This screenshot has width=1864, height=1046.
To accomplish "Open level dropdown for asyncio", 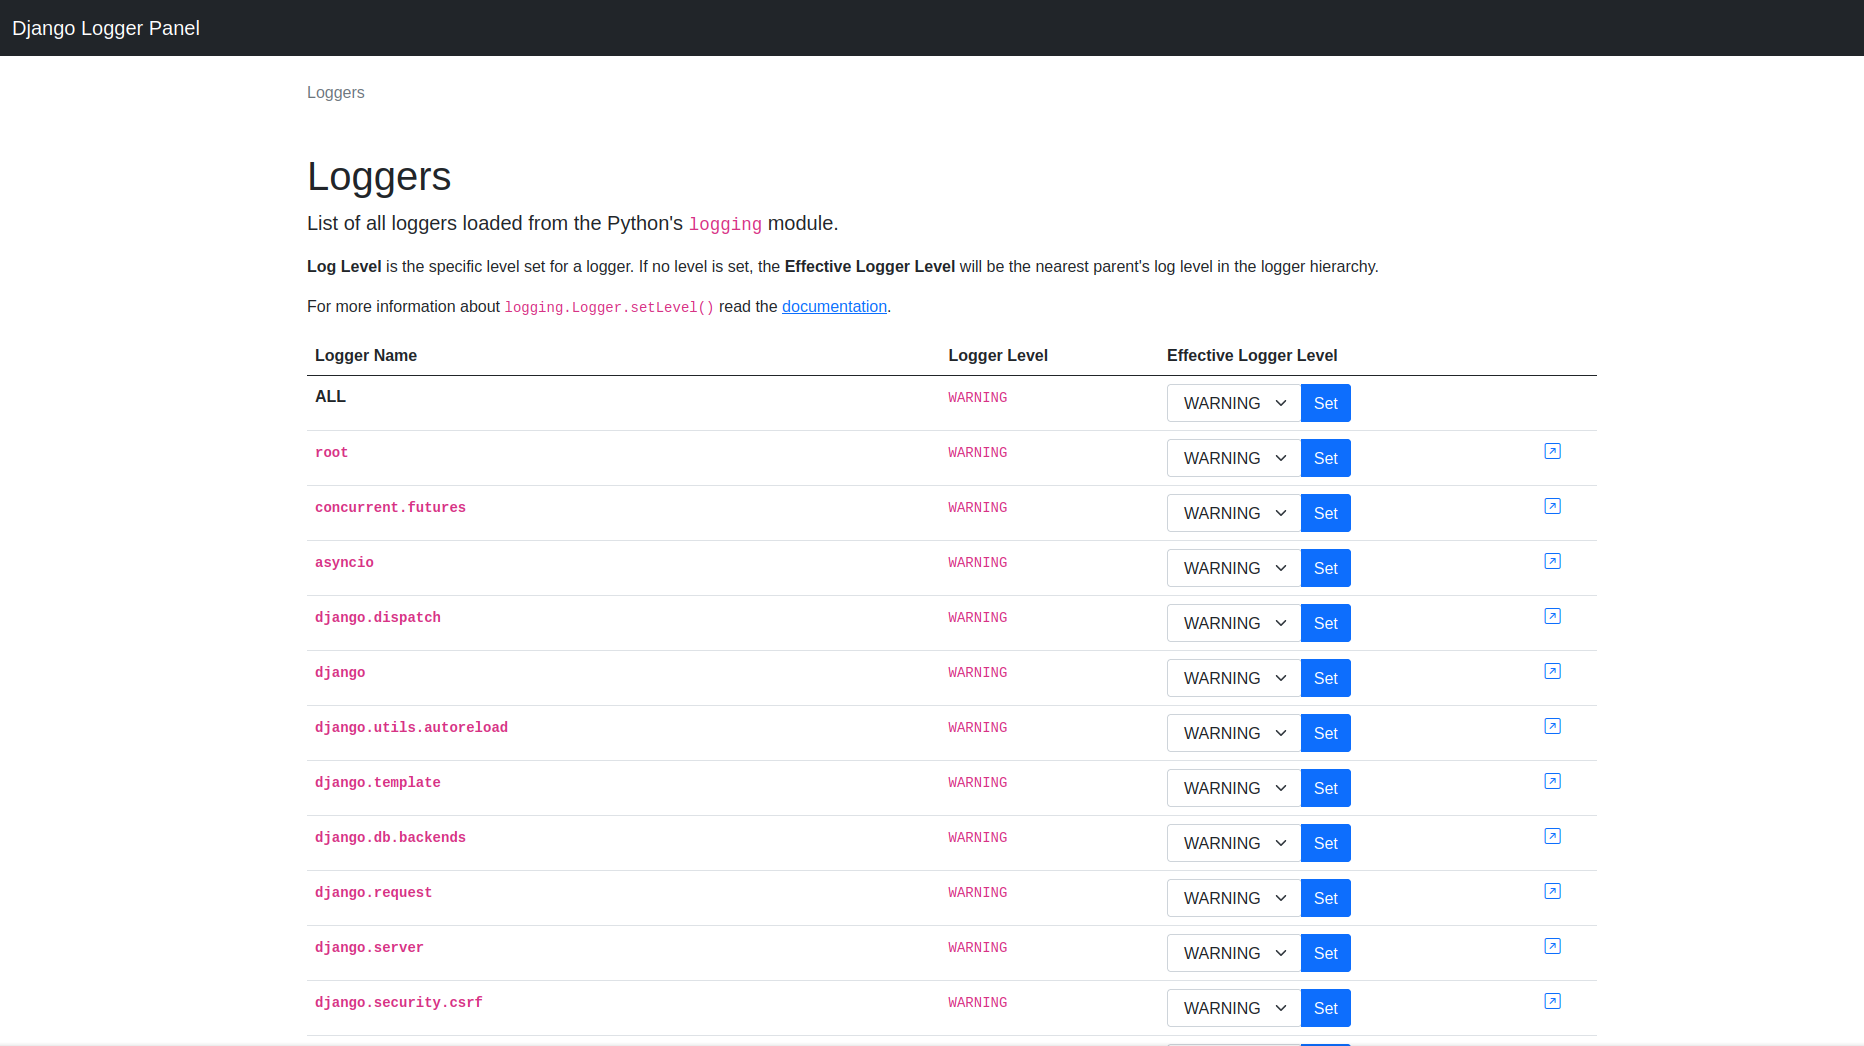I will click(1234, 568).
